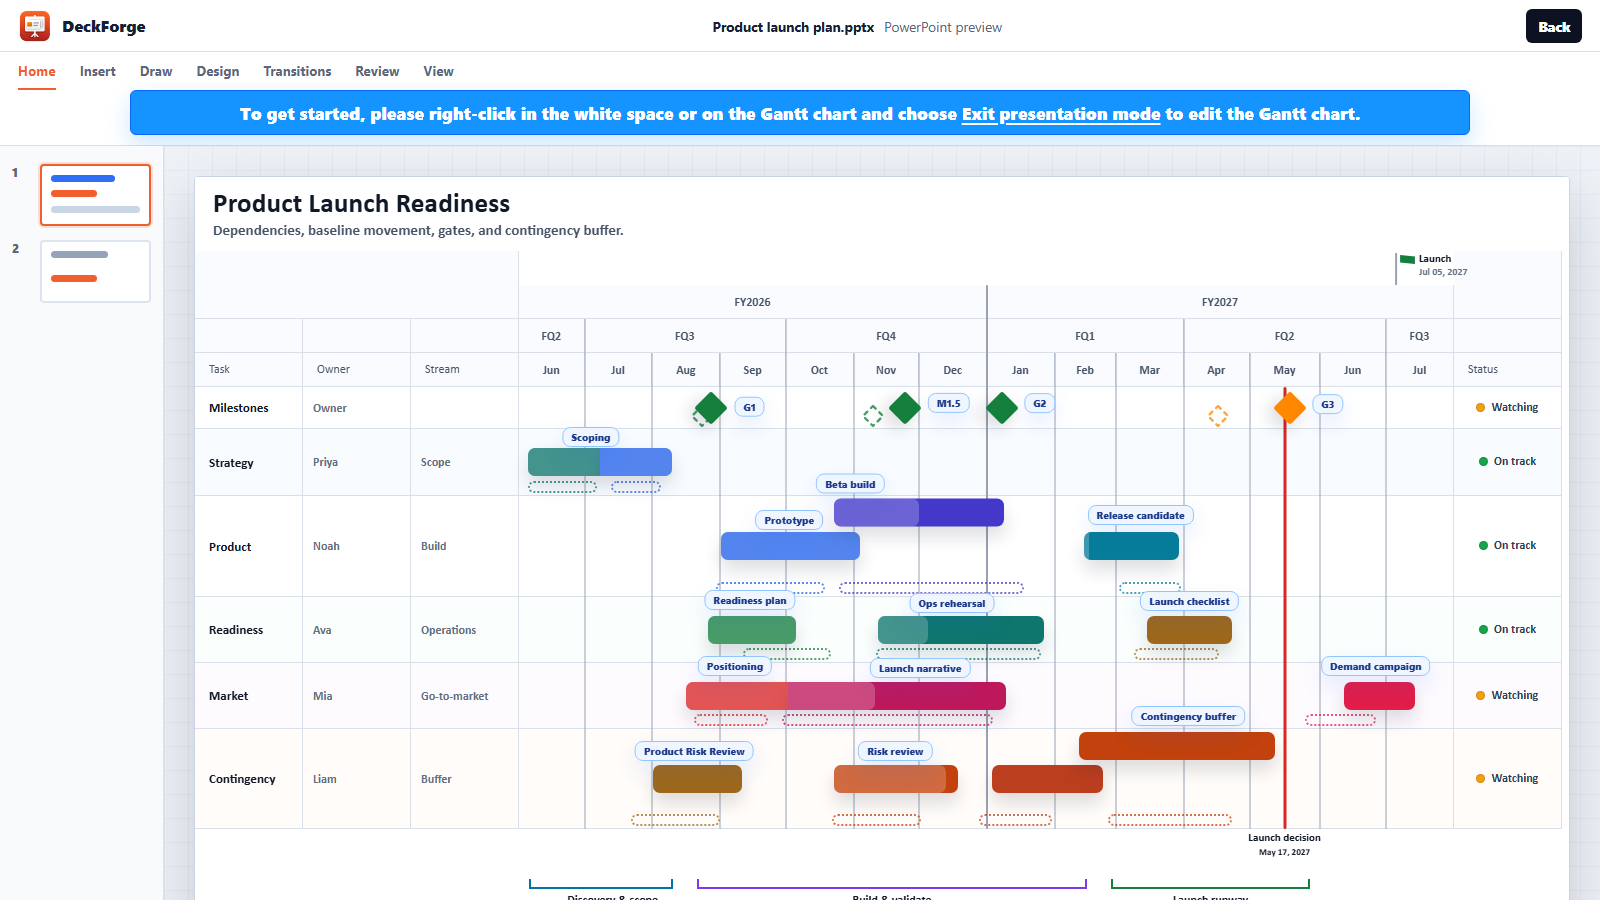Screen dimensions: 1600x900
Task: Click the Scoping task bar
Action: pyautogui.click(x=600, y=462)
